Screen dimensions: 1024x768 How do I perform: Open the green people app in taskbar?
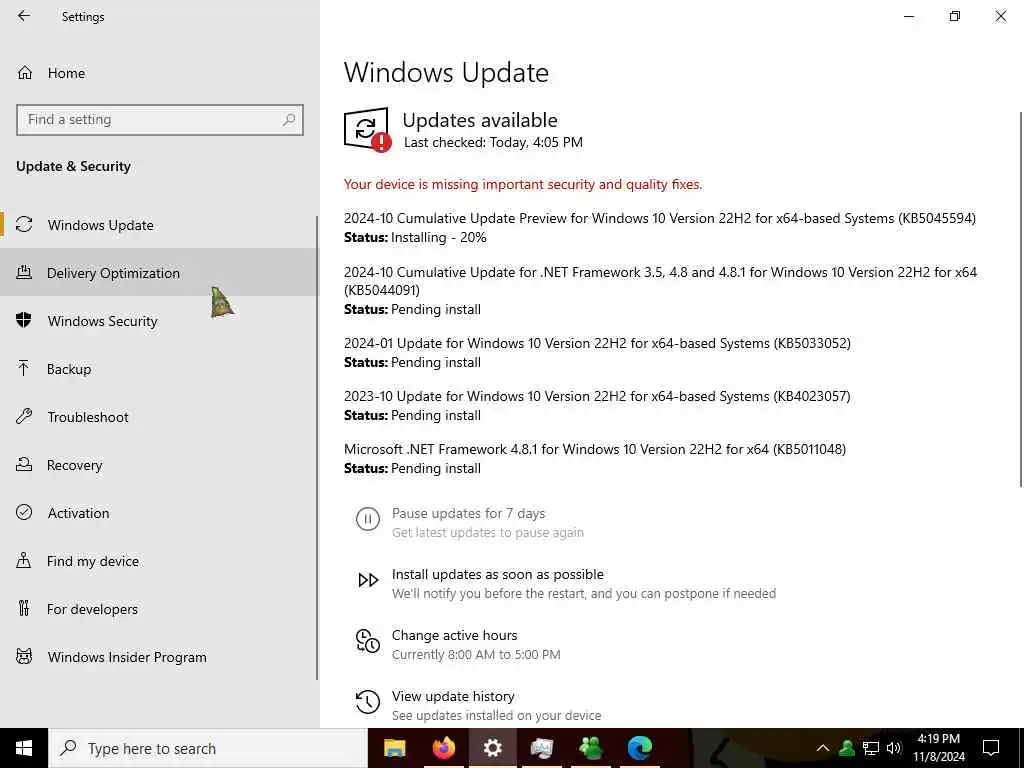point(591,748)
